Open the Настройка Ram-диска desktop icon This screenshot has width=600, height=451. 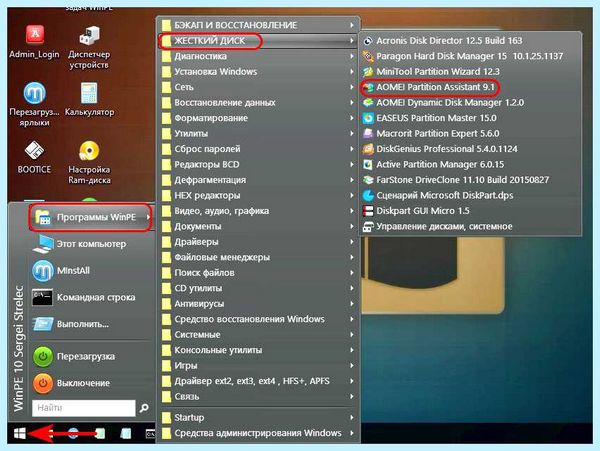(89, 162)
